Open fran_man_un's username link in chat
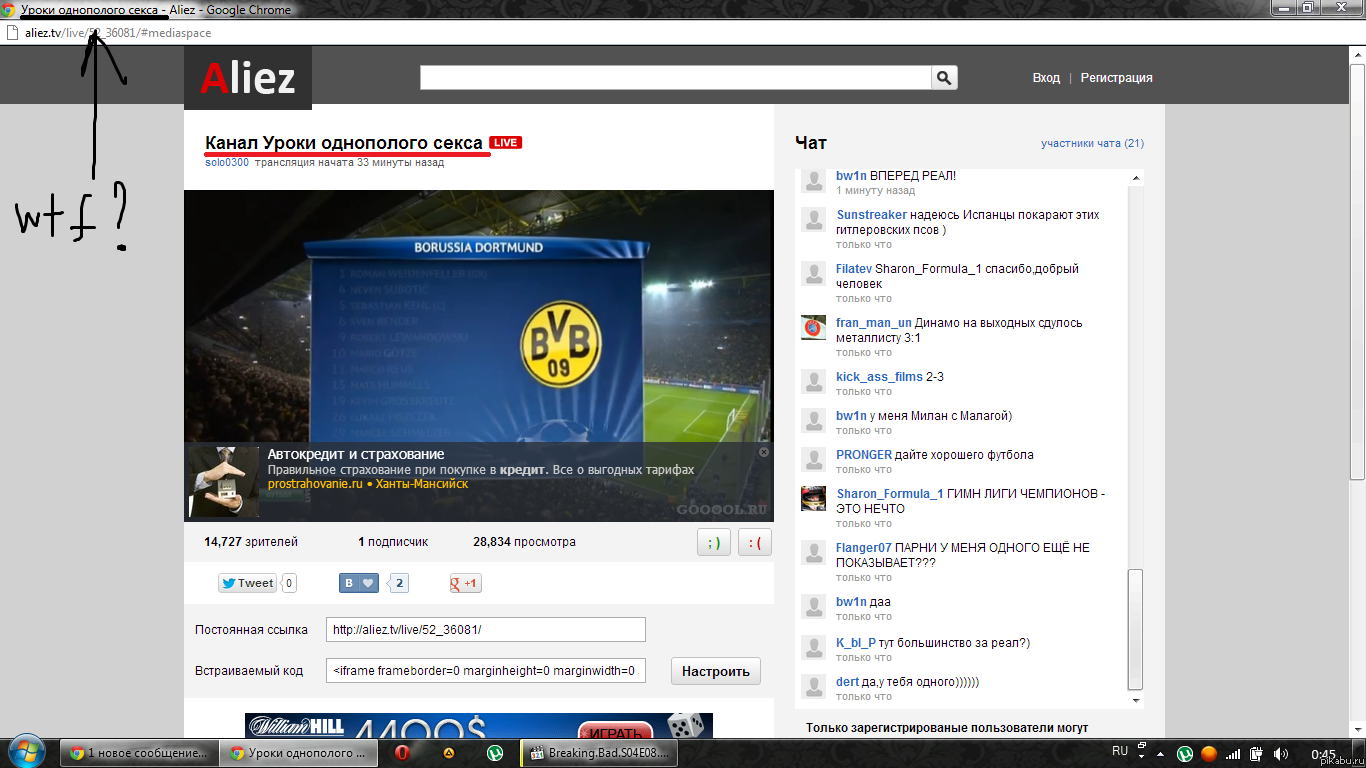This screenshot has width=1366, height=768. (874, 323)
